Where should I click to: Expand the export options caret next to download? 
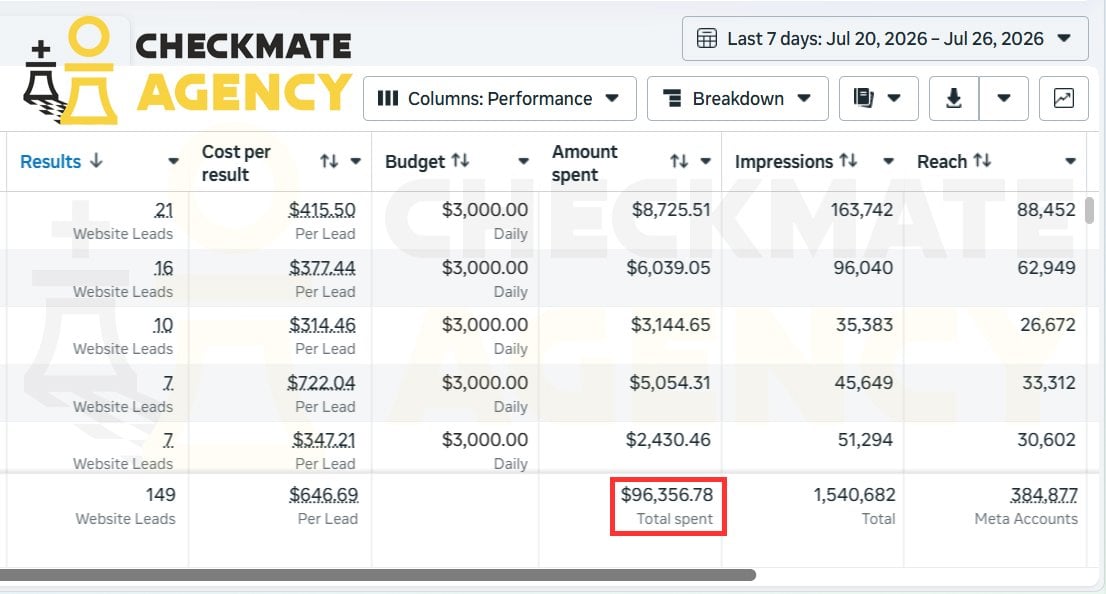1003,98
